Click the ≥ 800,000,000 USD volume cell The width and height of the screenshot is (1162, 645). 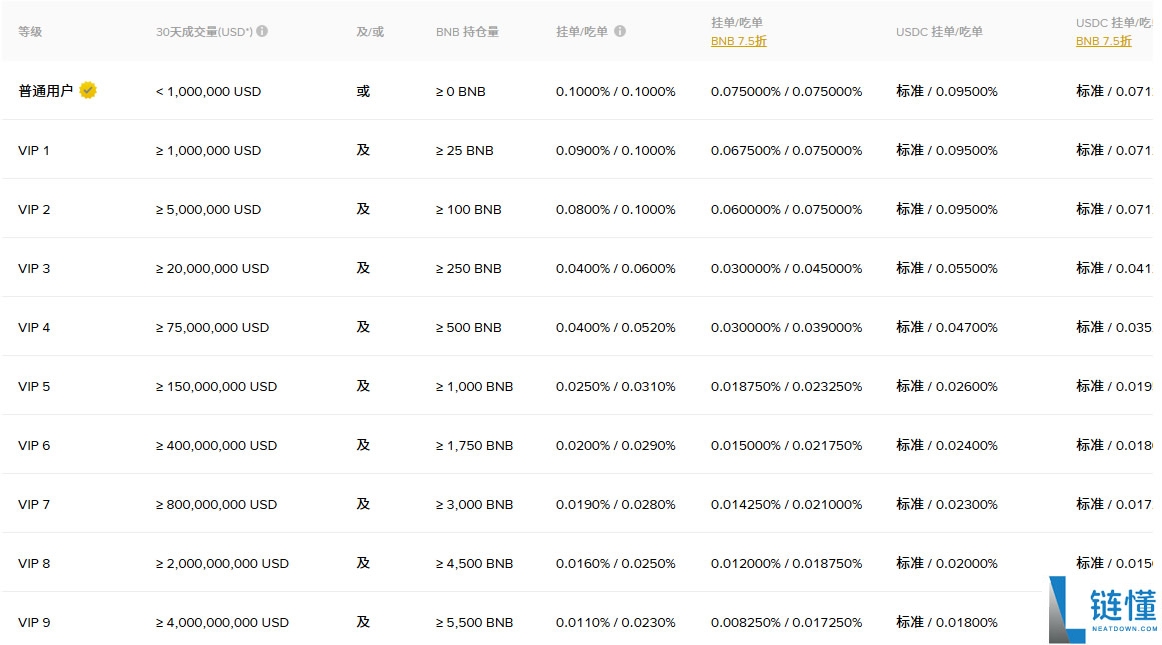(216, 505)
